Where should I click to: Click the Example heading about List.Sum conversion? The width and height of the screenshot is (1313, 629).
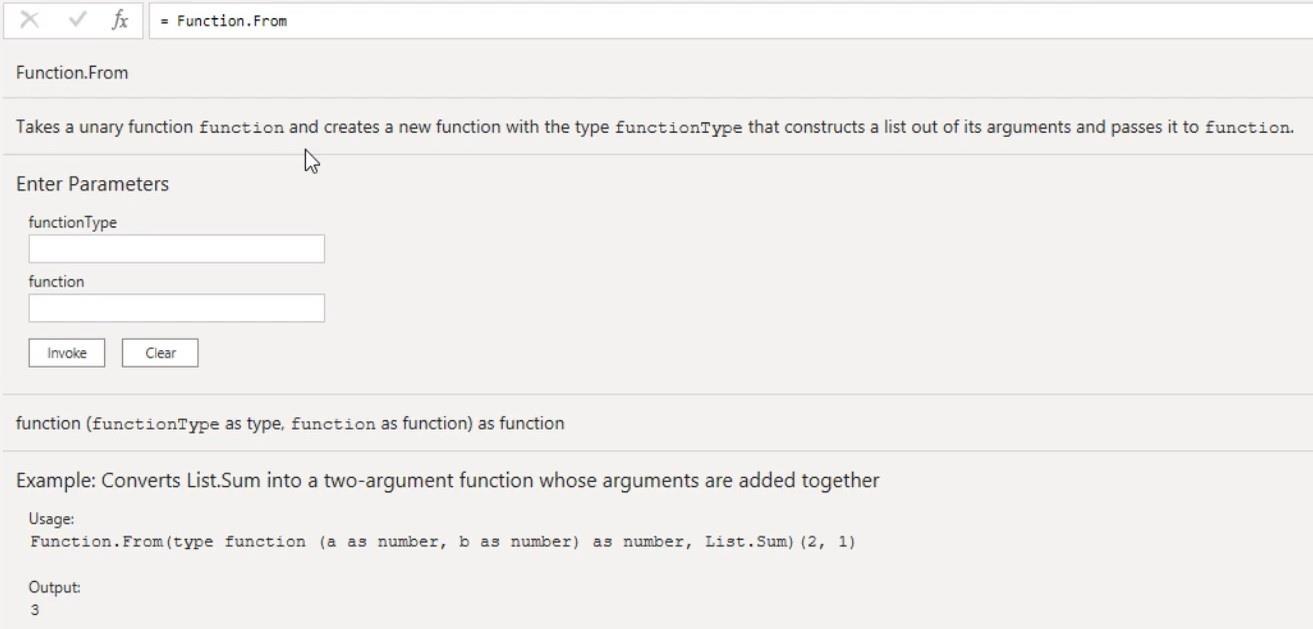coord(448,481)
